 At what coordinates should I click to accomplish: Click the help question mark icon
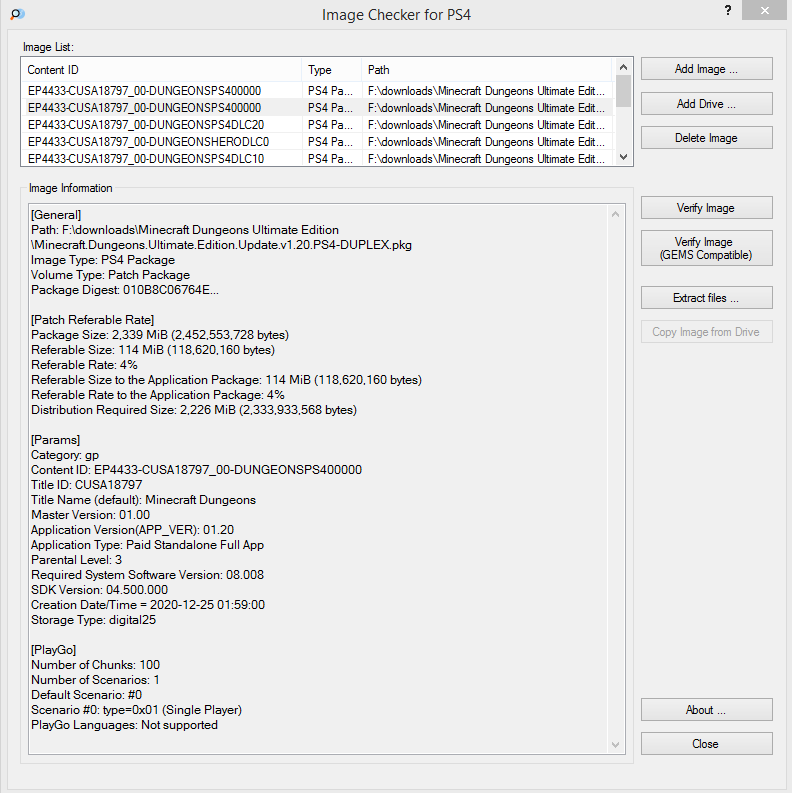(728, 10)
